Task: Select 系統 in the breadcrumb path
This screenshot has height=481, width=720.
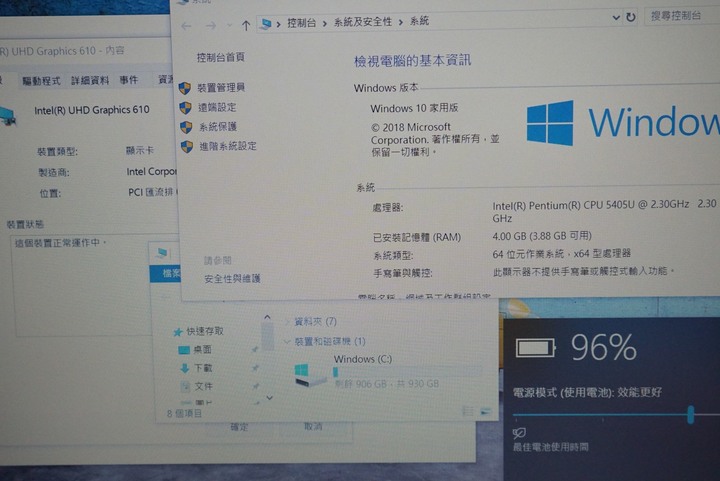Action: point(419,21)
